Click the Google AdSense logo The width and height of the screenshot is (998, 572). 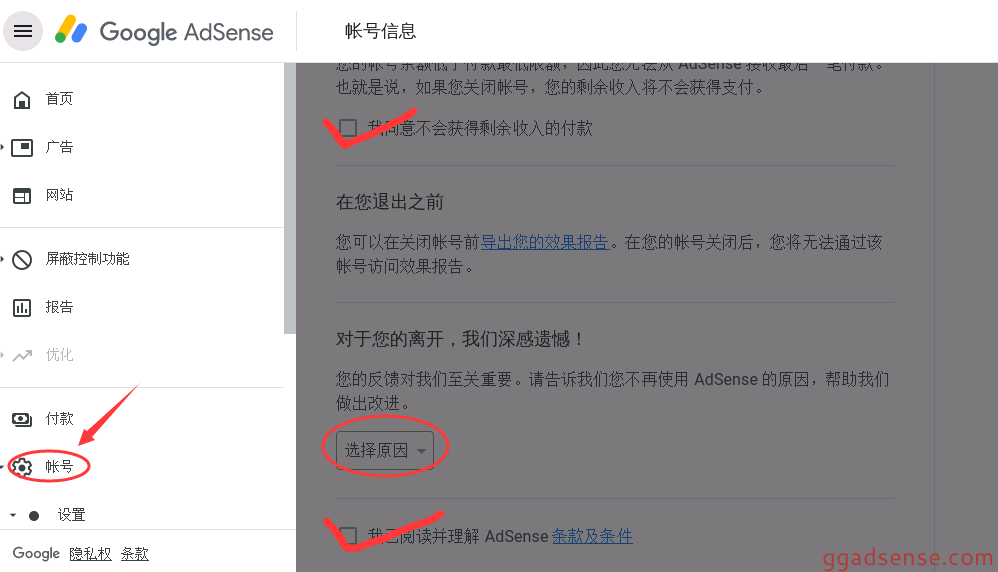pos(164,31)
